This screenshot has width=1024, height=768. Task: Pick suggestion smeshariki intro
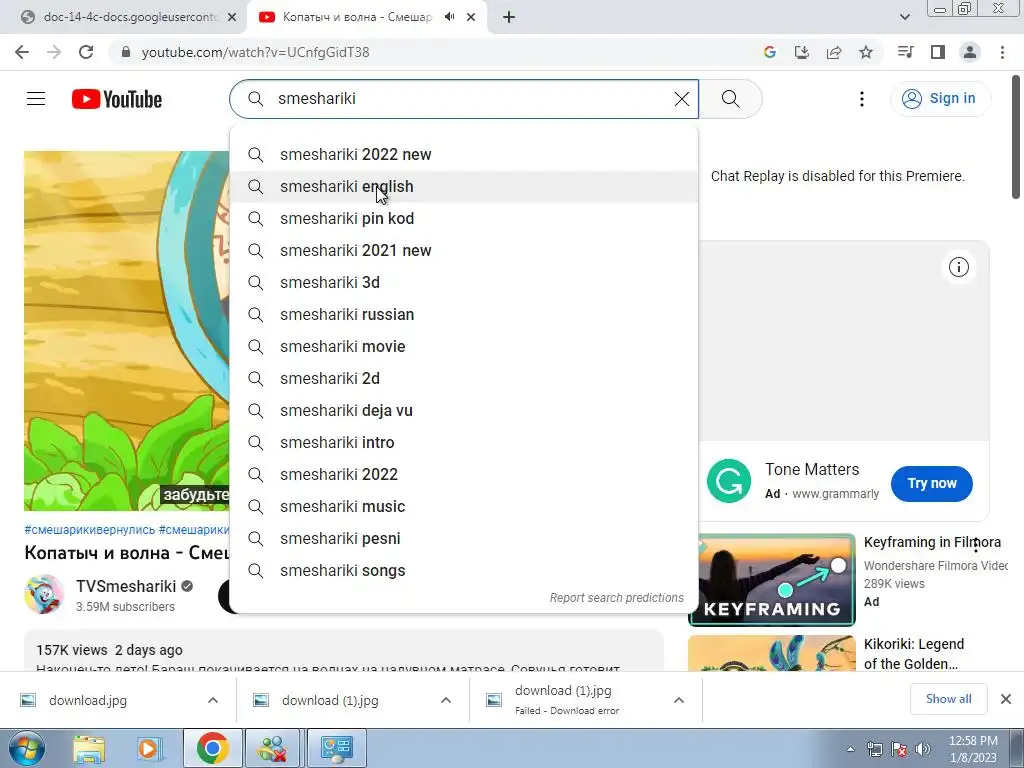click(x=464, y=443)
